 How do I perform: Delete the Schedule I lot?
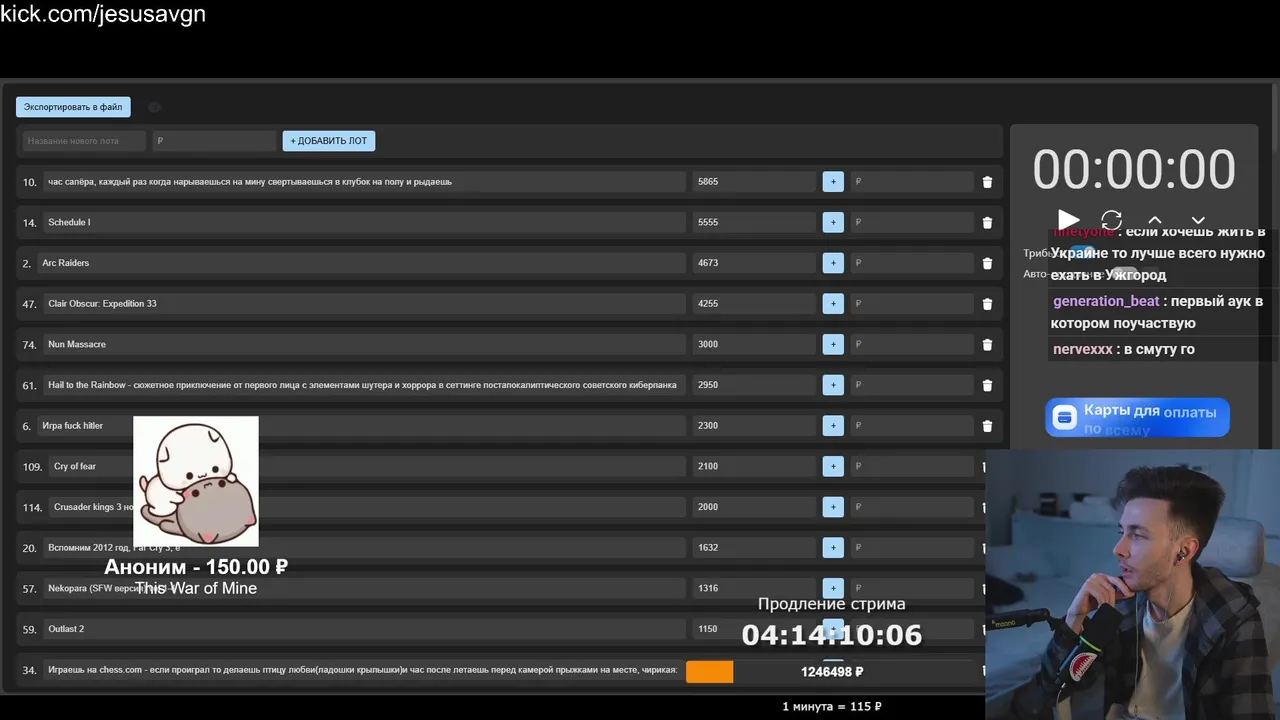987,222
